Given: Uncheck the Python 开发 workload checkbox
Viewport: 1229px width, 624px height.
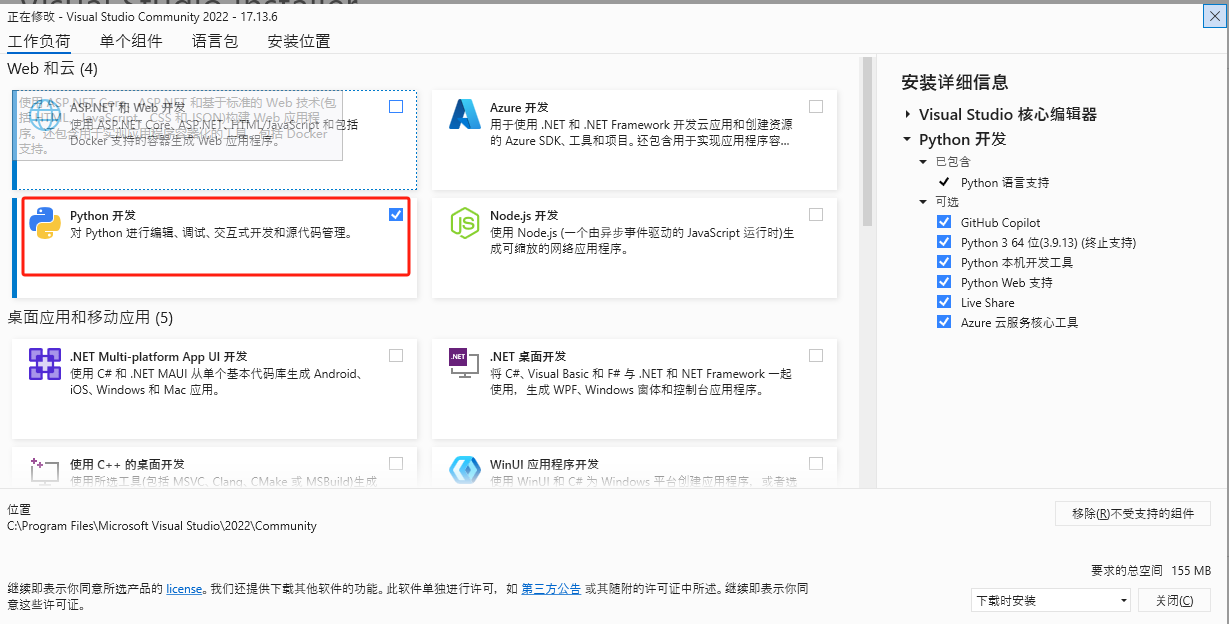Looking at the screenshot, I should coord(396,214).
